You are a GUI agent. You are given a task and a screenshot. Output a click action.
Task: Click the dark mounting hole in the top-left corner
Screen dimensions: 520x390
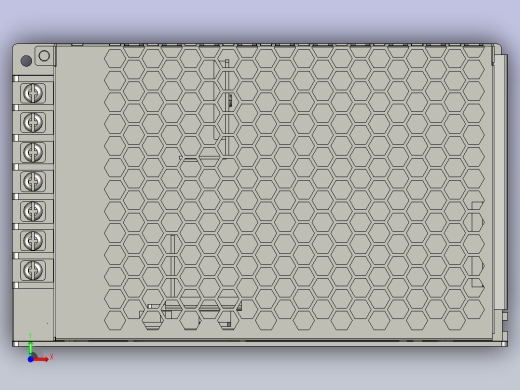coord(26,61)
